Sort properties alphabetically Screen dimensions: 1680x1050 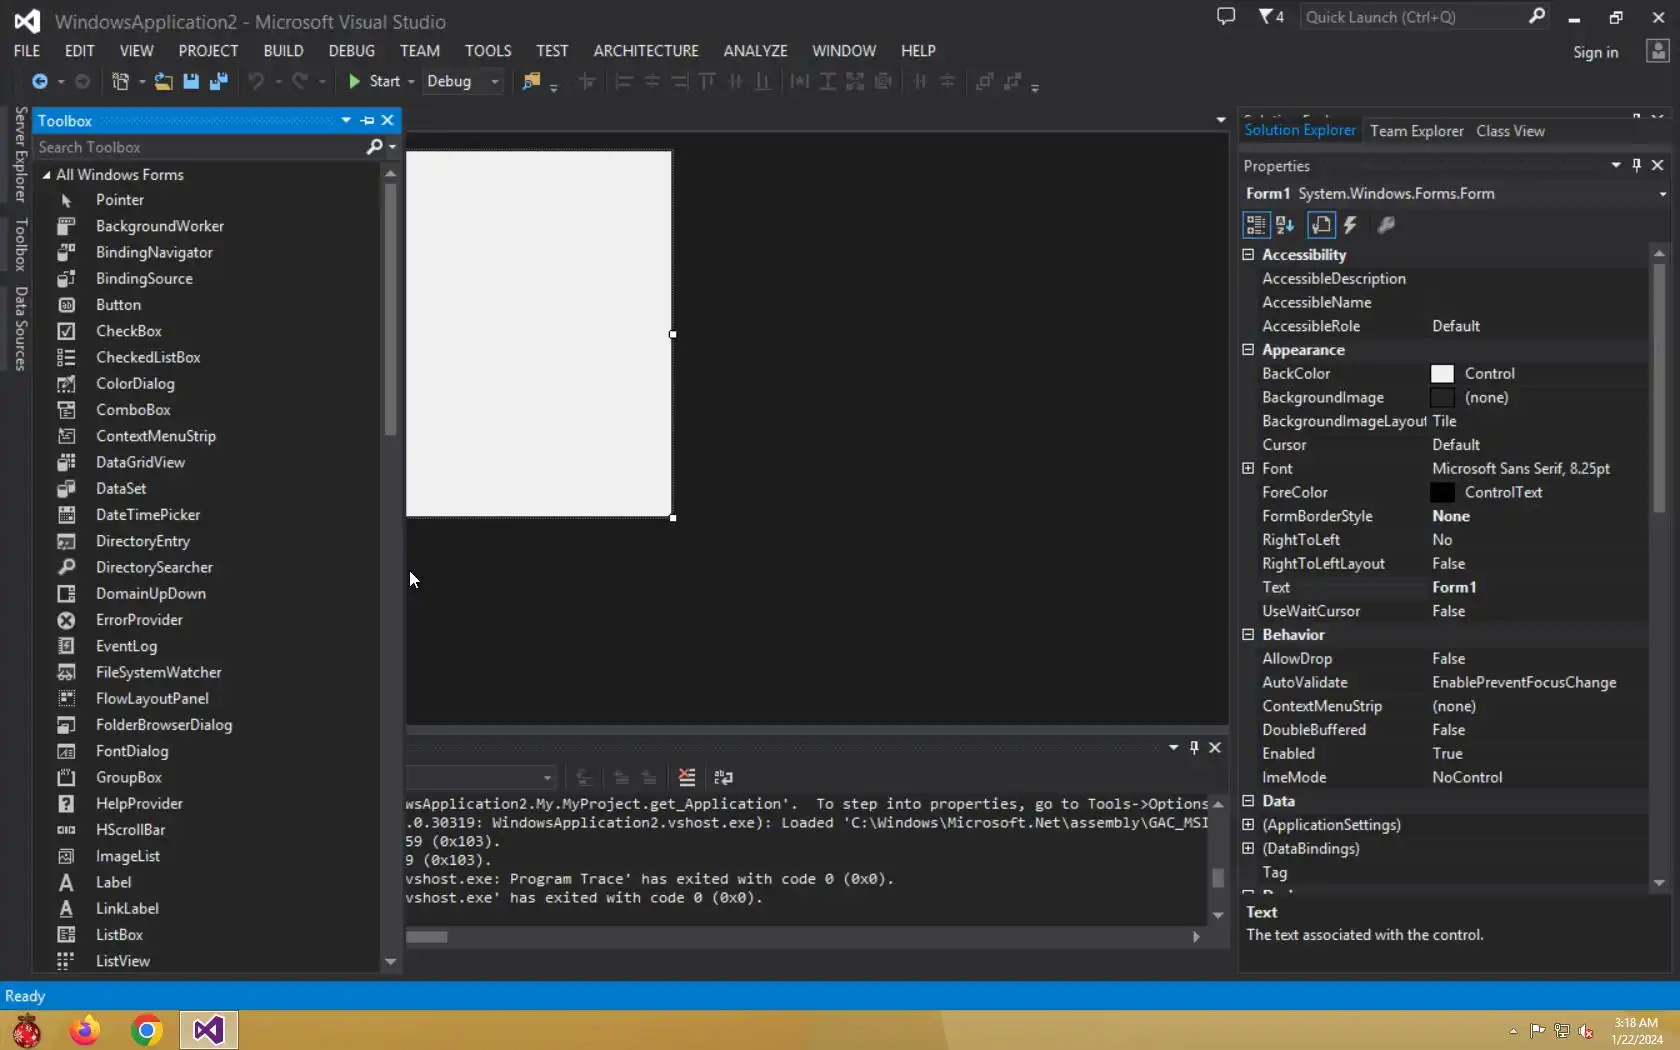[1285, 225]
